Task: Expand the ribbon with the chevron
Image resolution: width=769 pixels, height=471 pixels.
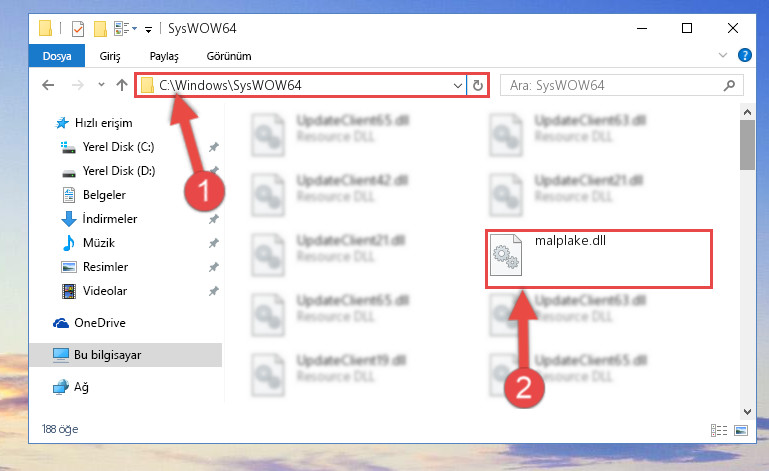Action: coord(722,55)
